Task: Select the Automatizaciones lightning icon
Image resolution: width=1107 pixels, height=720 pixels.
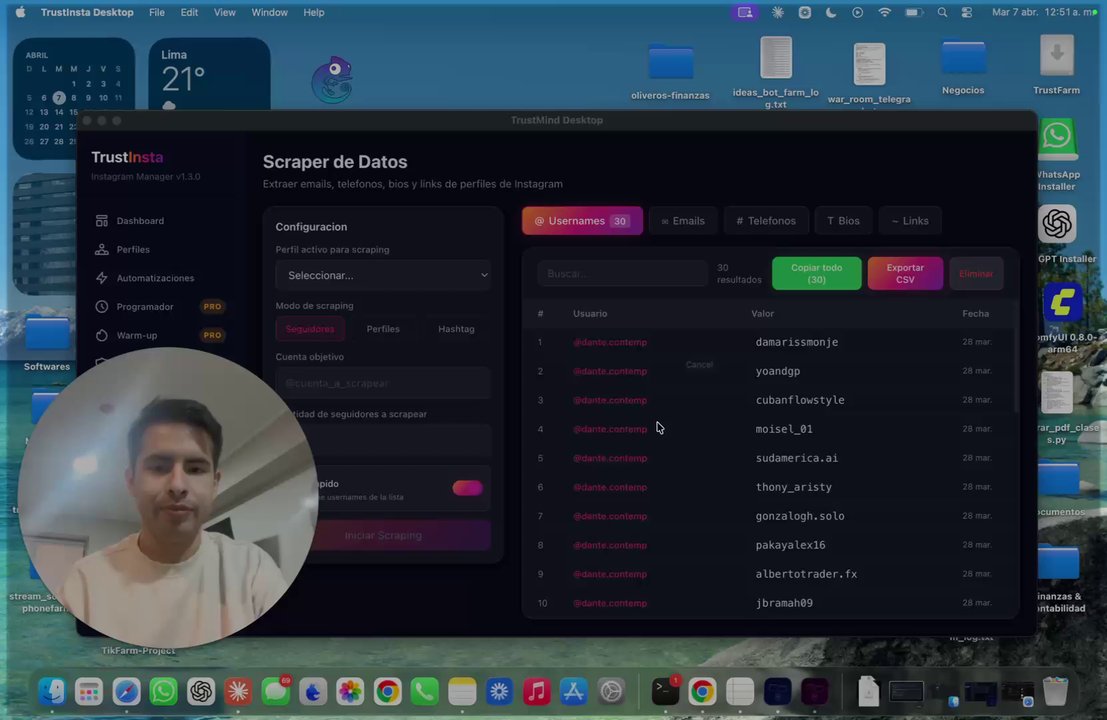Action: click(x=102, y=278)
